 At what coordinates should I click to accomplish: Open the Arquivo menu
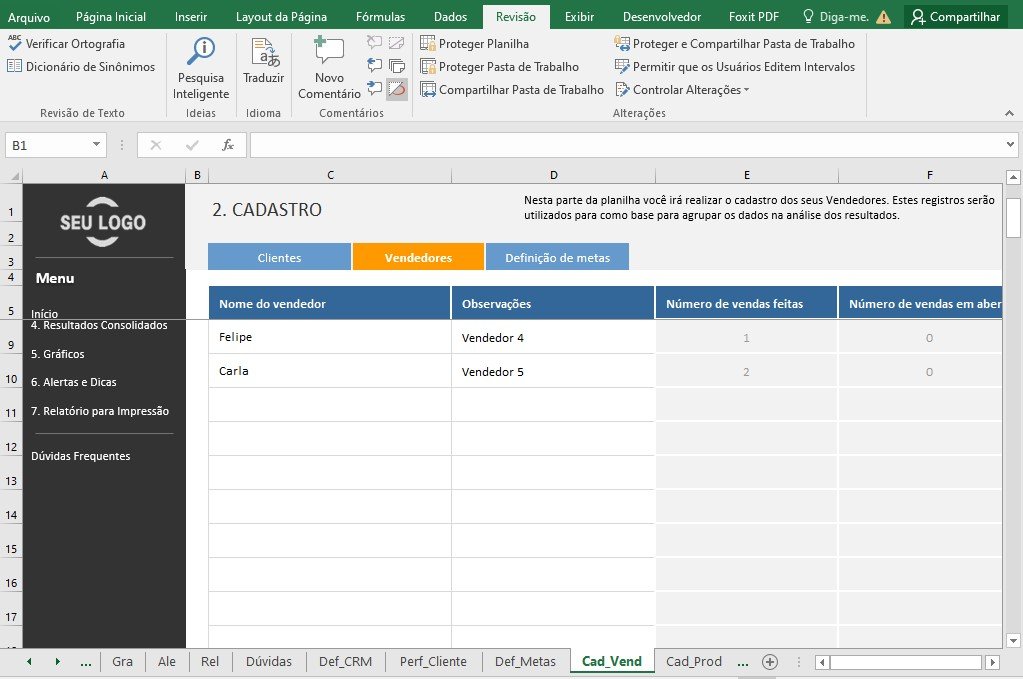29,17
